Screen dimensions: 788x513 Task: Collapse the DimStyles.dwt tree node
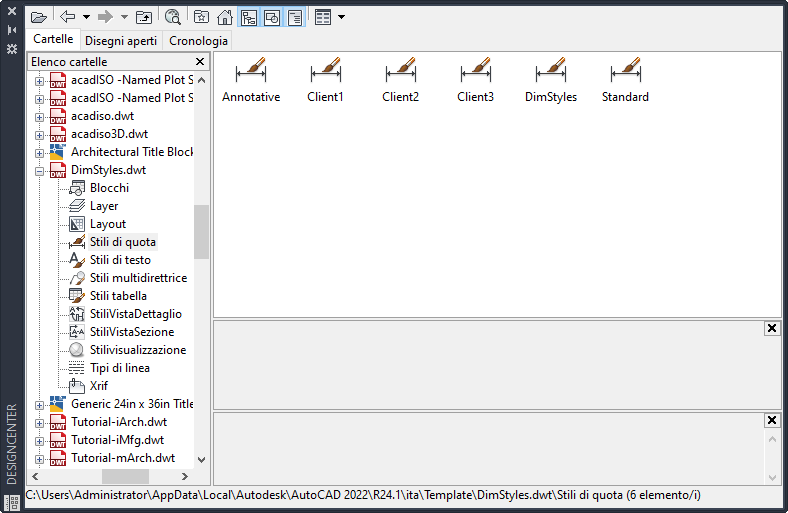39,171
